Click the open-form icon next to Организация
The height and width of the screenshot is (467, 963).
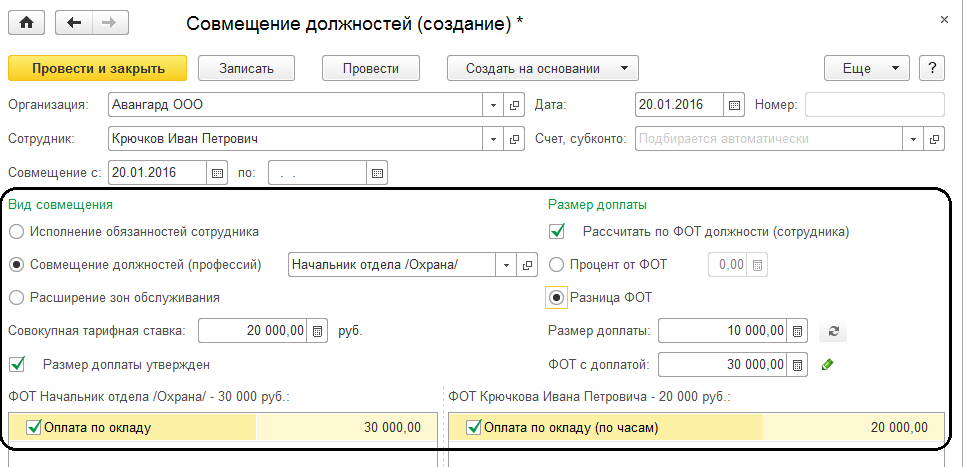(x=516, y=105)
